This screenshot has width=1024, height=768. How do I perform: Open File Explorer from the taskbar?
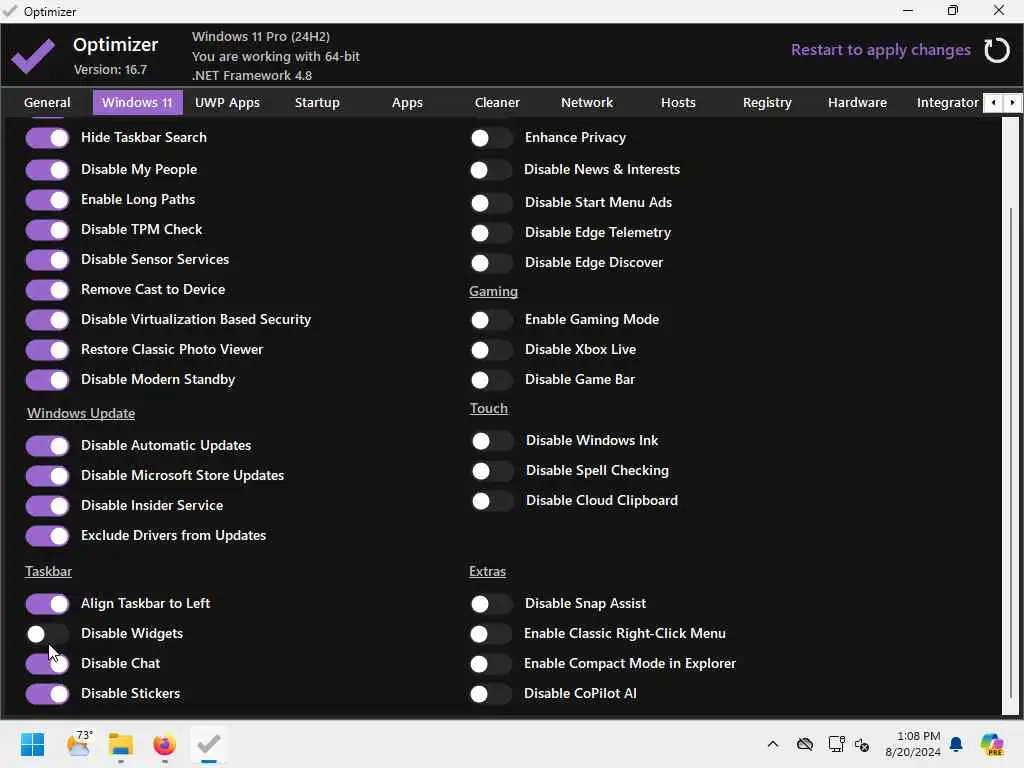click(x=121, y=744)
